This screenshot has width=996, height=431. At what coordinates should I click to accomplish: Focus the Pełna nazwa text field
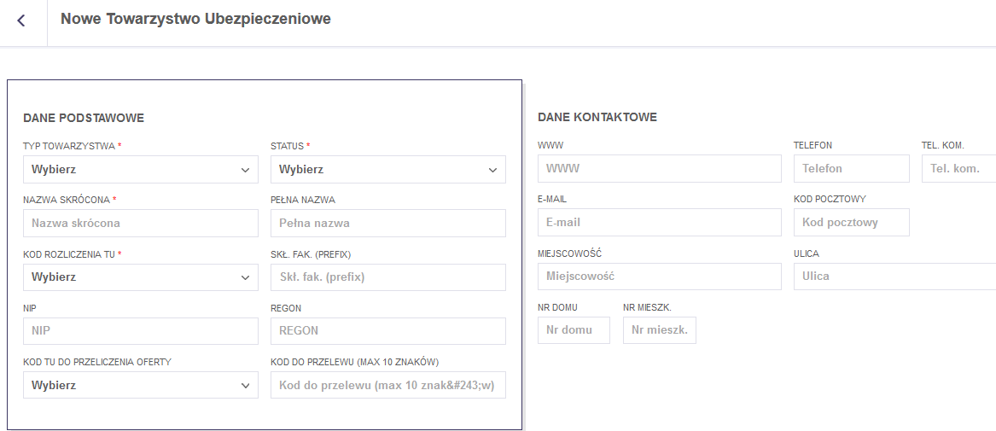click(388, 223)
